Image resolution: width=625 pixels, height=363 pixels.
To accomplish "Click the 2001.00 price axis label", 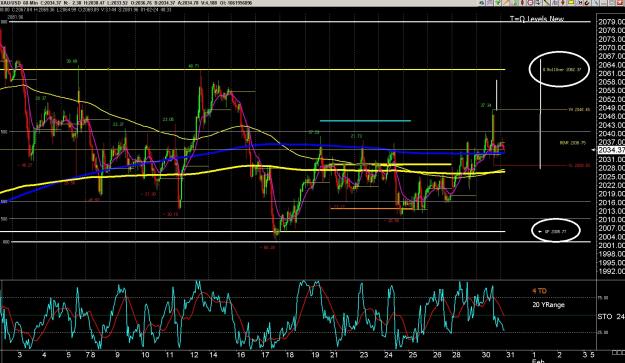I will pos(611,245).
